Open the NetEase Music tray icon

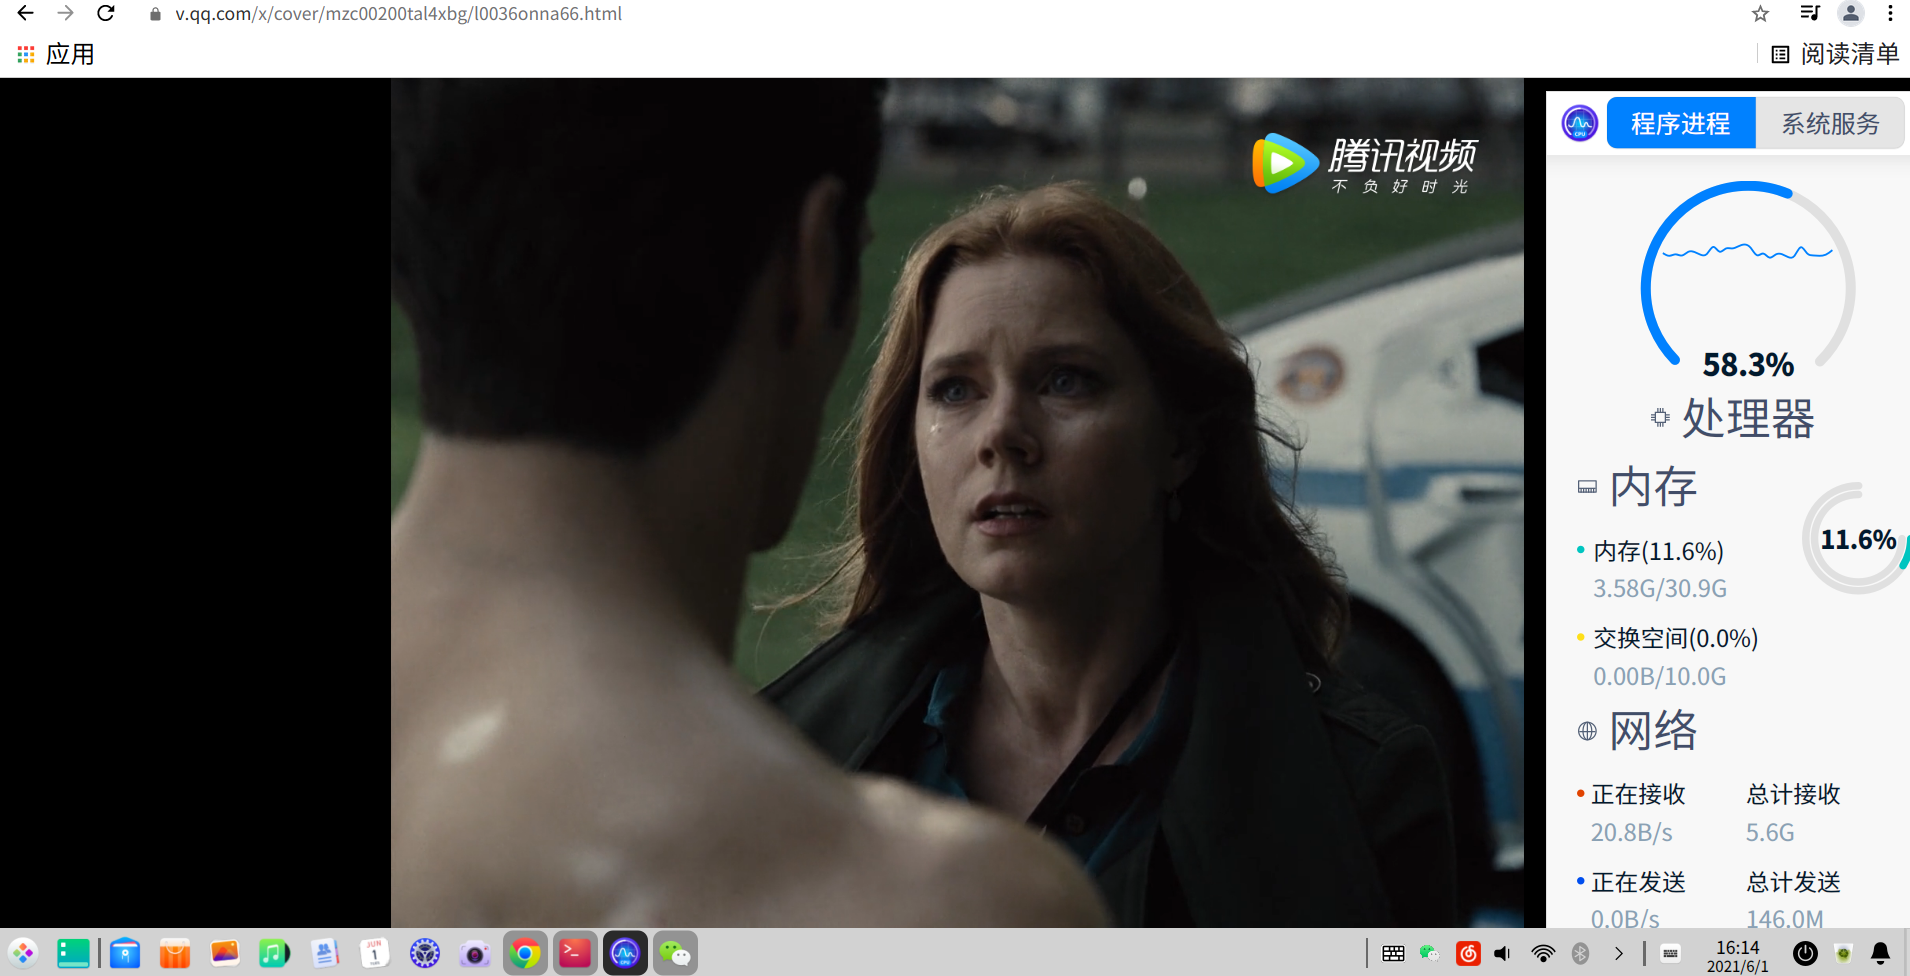pos(1468,954)
